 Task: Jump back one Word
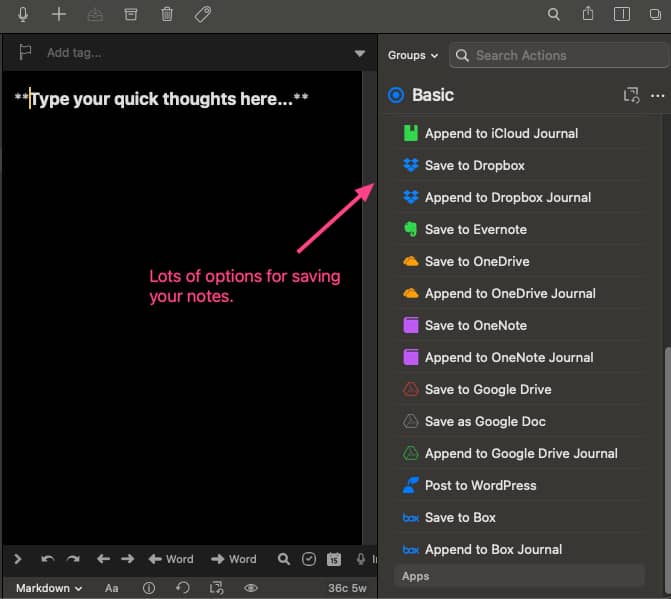click(171, 559)
